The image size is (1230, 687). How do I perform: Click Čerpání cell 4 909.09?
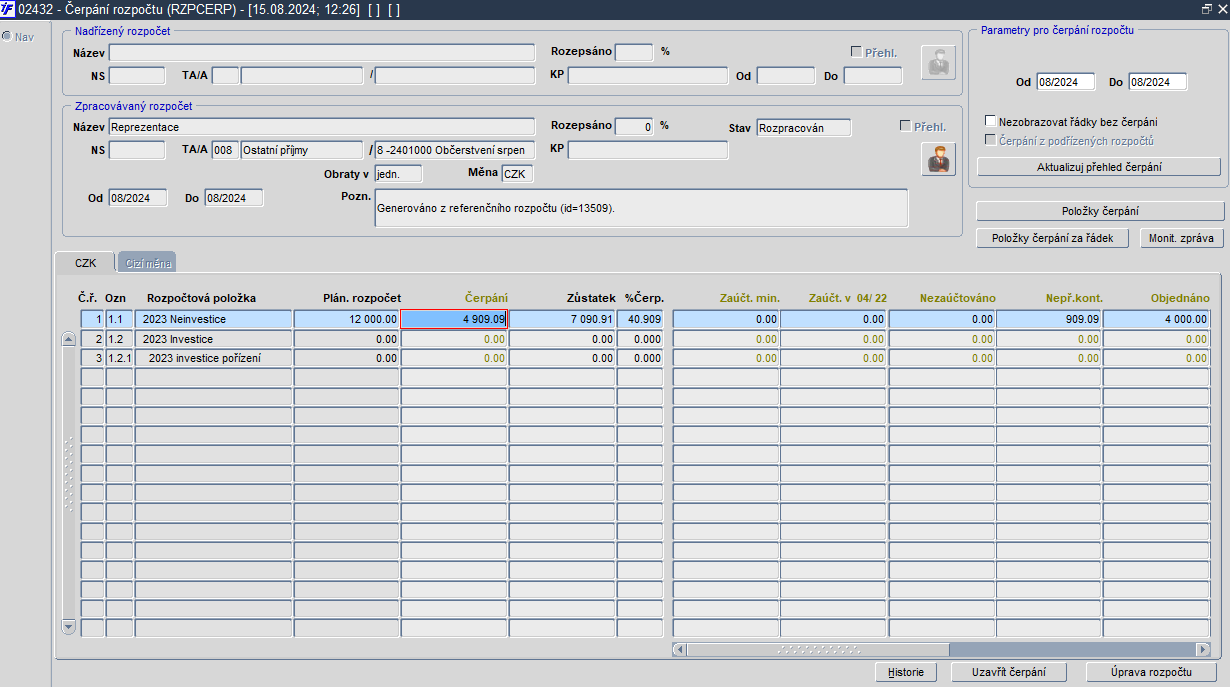tap(454, 319)
